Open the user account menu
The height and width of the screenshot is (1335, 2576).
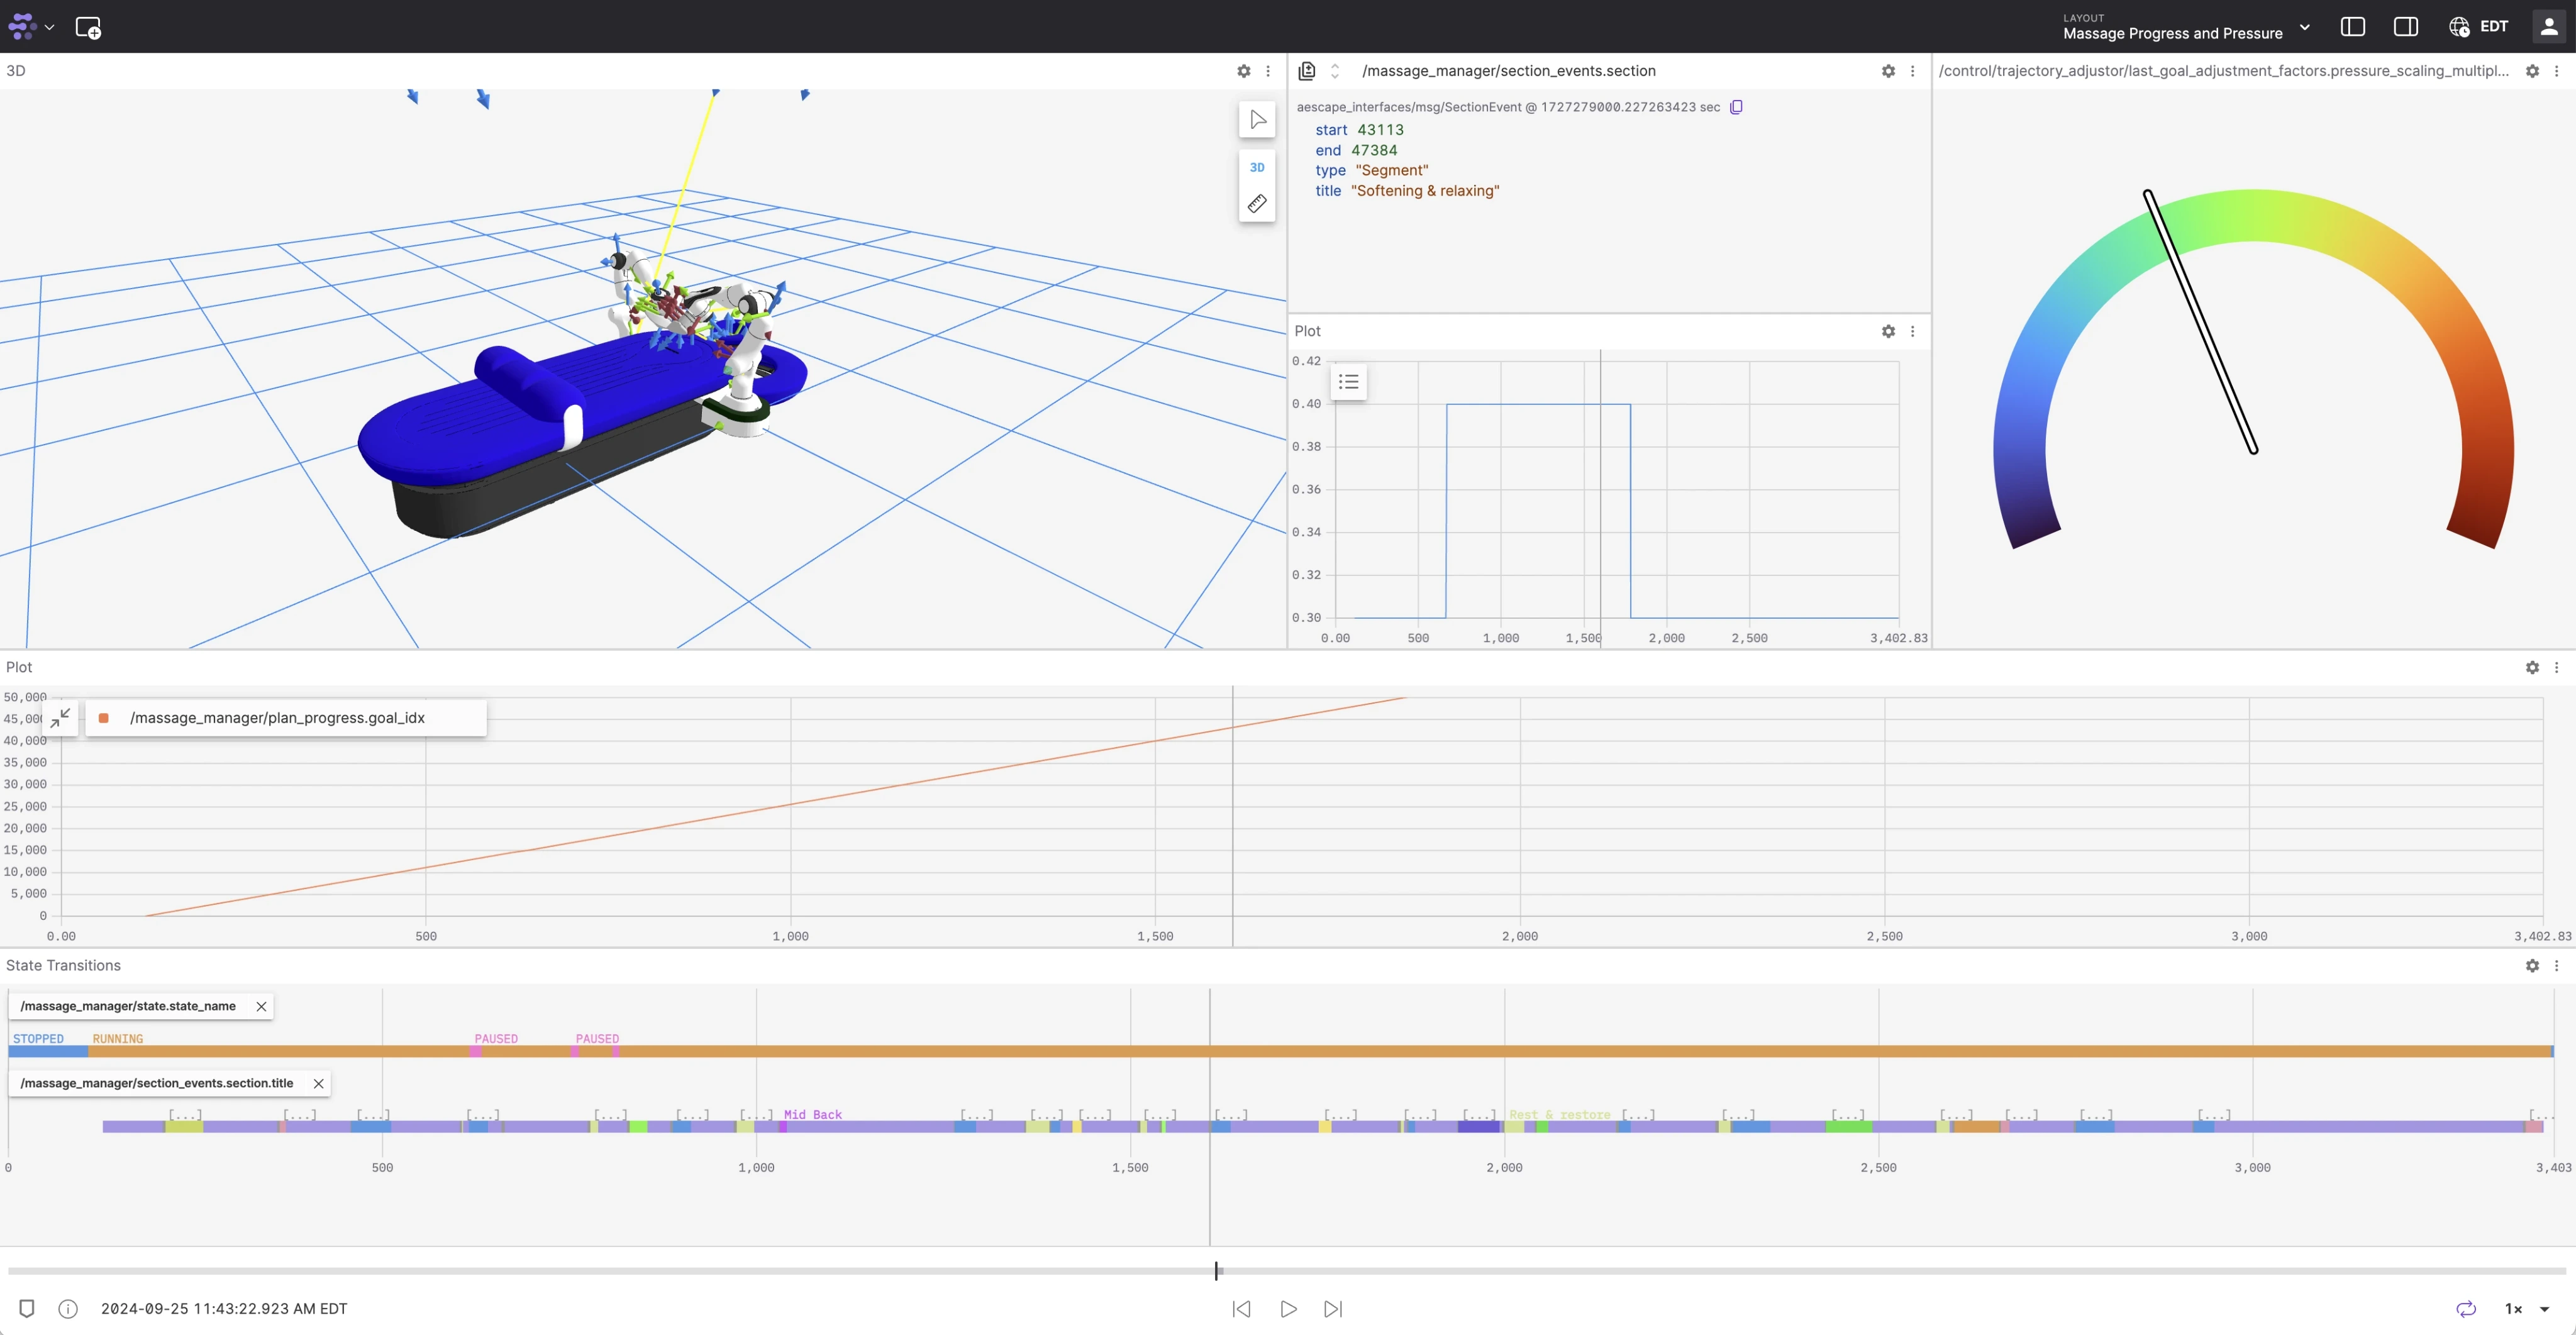[2549, 27]
